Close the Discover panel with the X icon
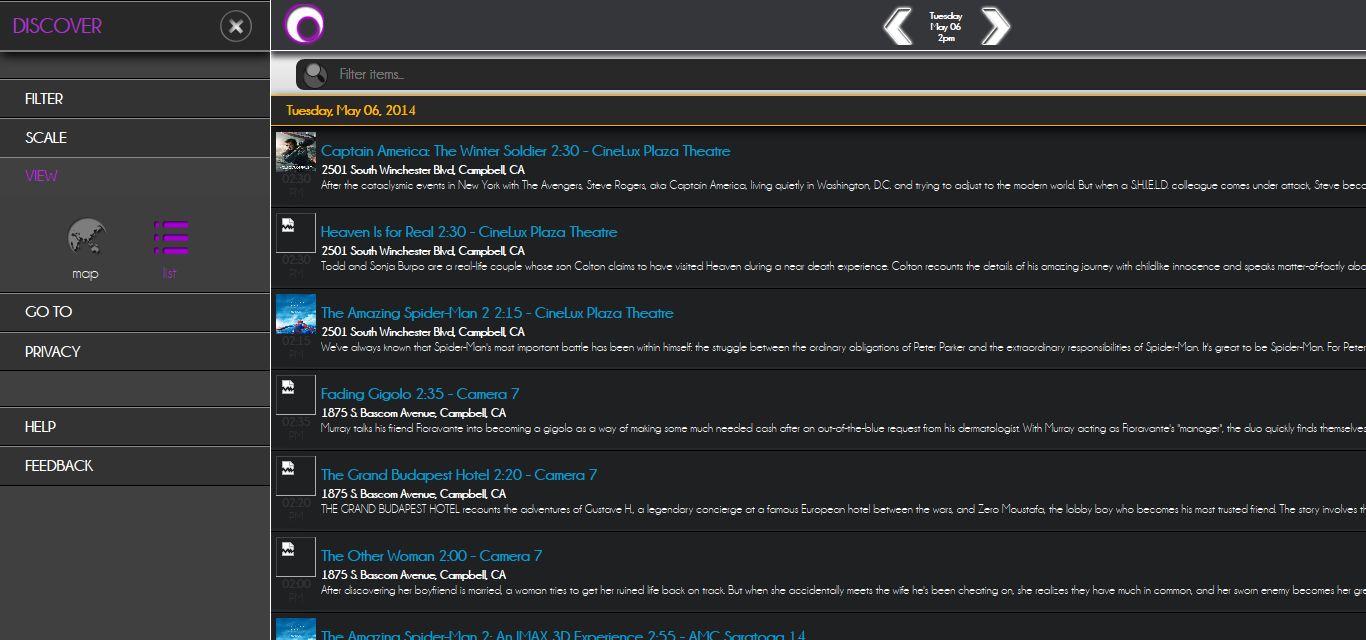 point(236,26)
